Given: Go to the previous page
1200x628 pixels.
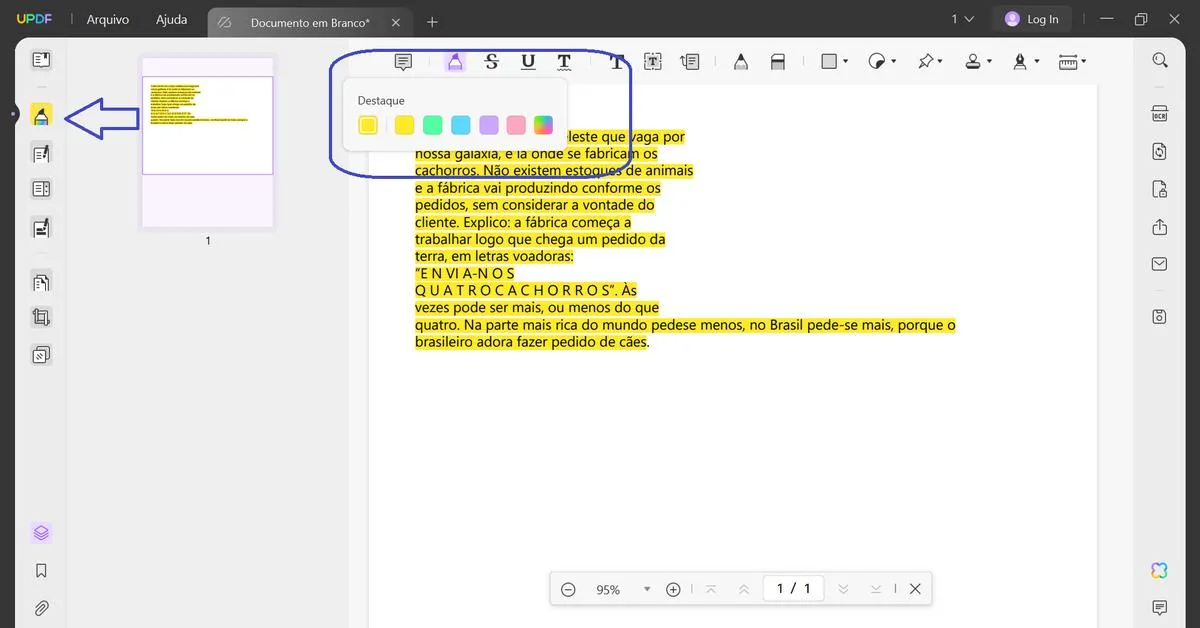Looking at the screenshot, I should (x=743, y=589).
